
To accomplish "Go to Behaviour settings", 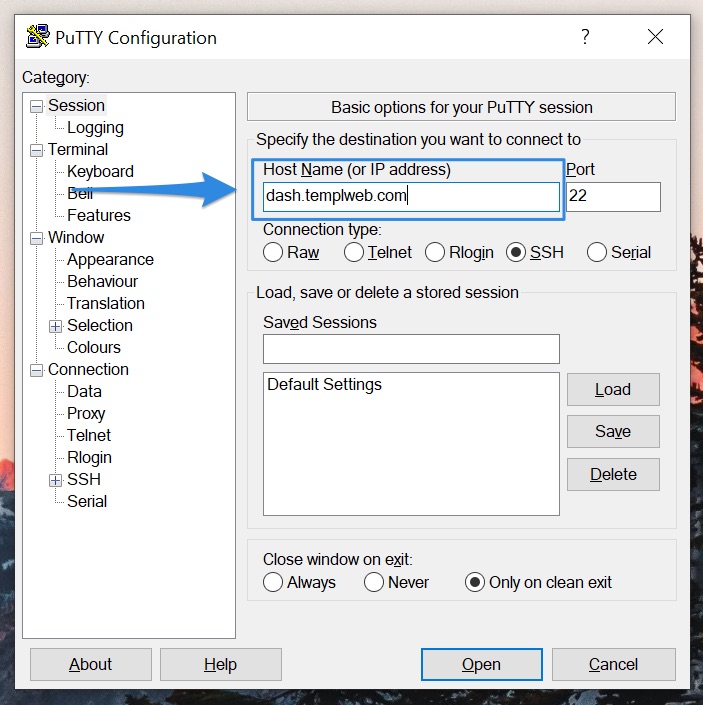I will click(x=102, y=281).
